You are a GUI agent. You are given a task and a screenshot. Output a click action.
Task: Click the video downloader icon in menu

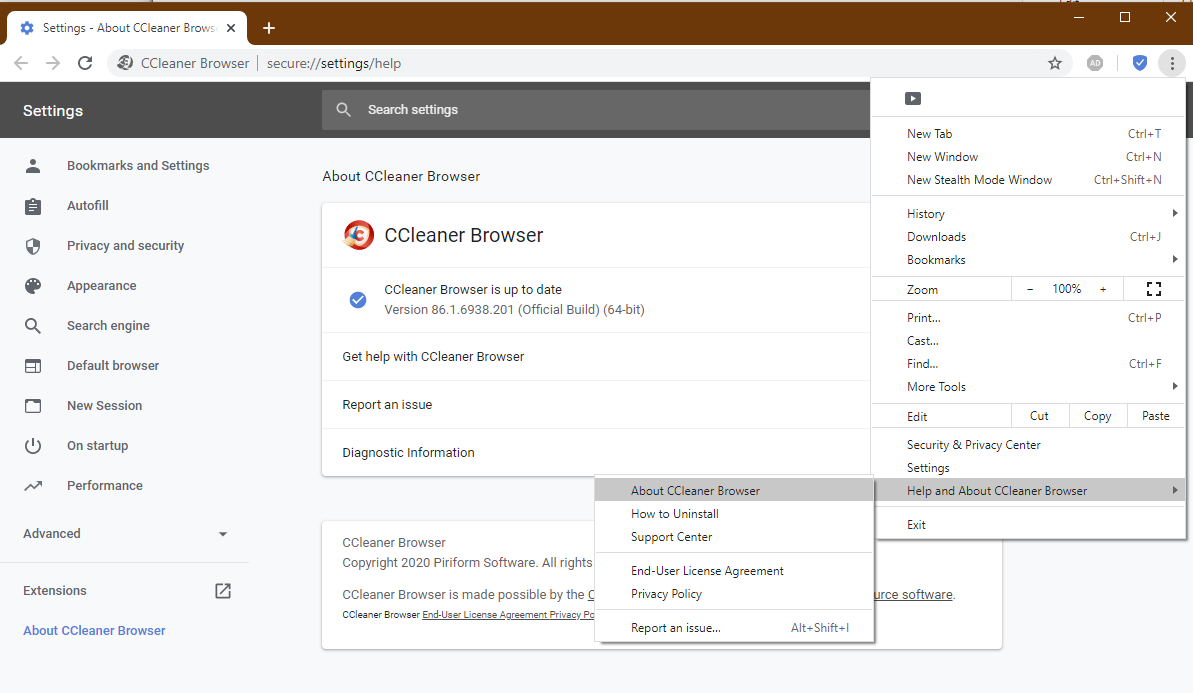912,98
